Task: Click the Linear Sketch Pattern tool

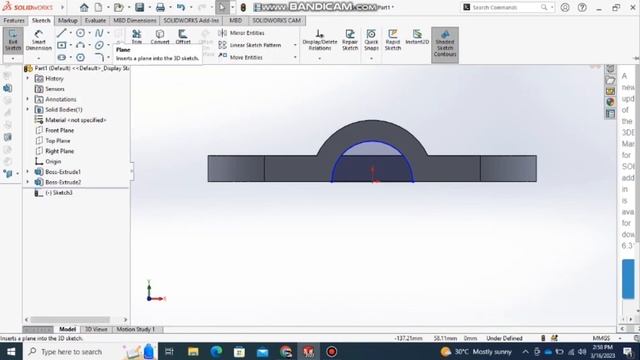Action: click(250, 45)
